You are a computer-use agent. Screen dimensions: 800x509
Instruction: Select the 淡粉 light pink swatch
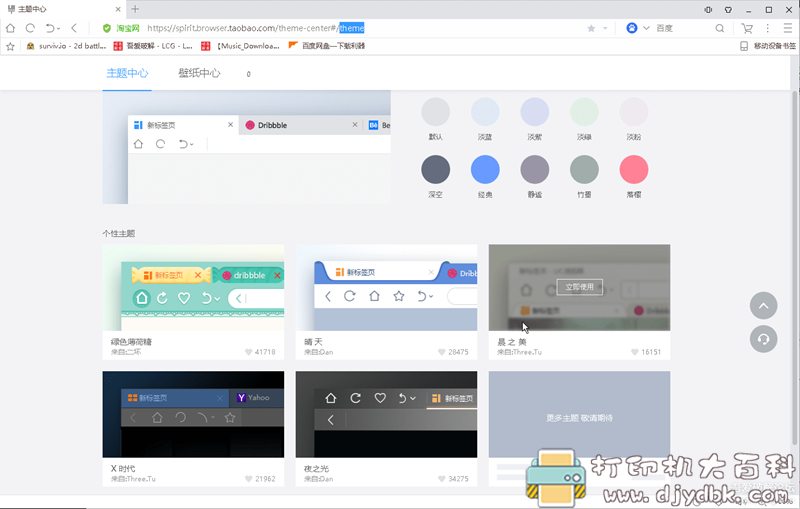[634, 112]
